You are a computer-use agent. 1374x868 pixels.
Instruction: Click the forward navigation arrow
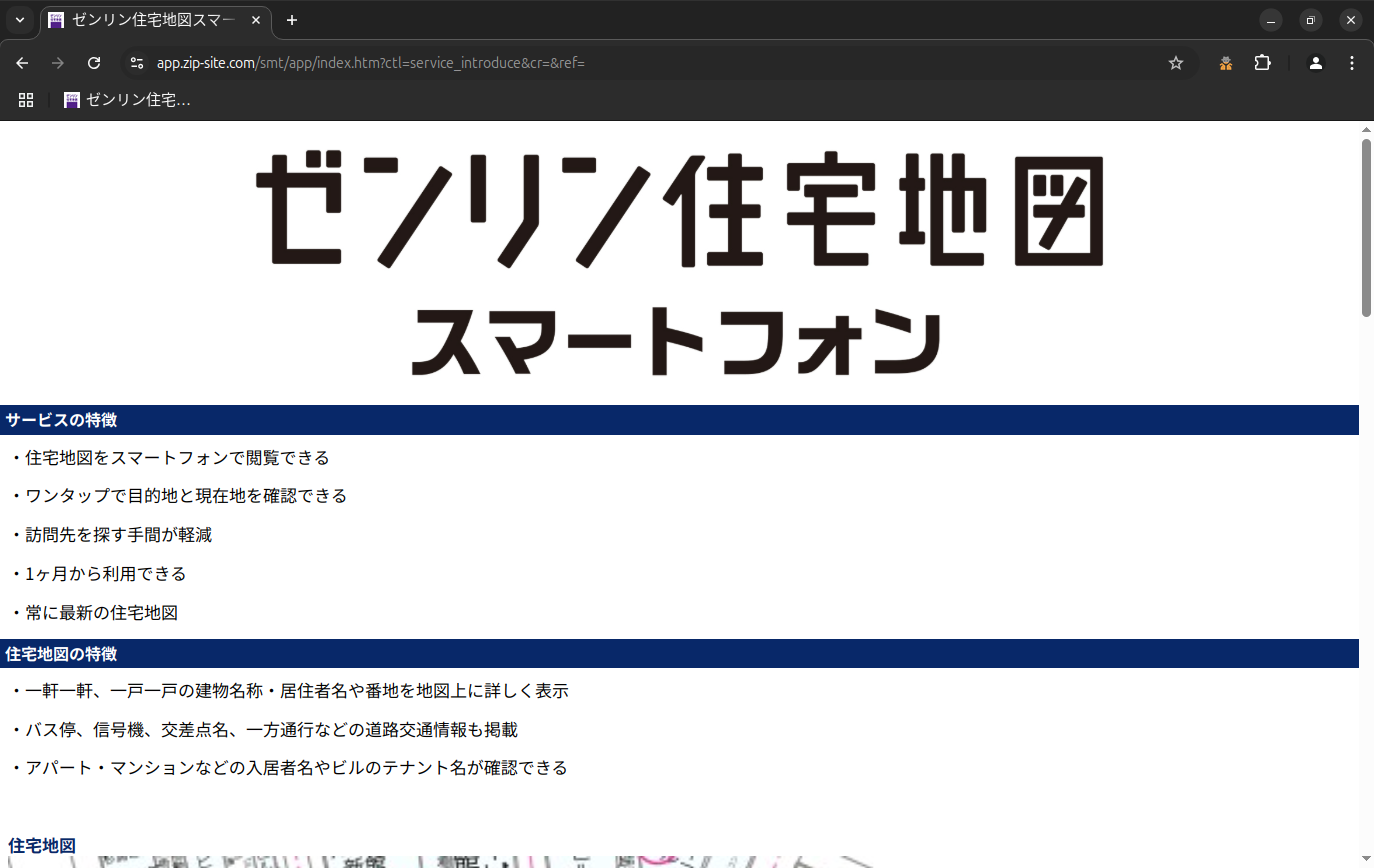pyautogui.click(x=58, y=63)
